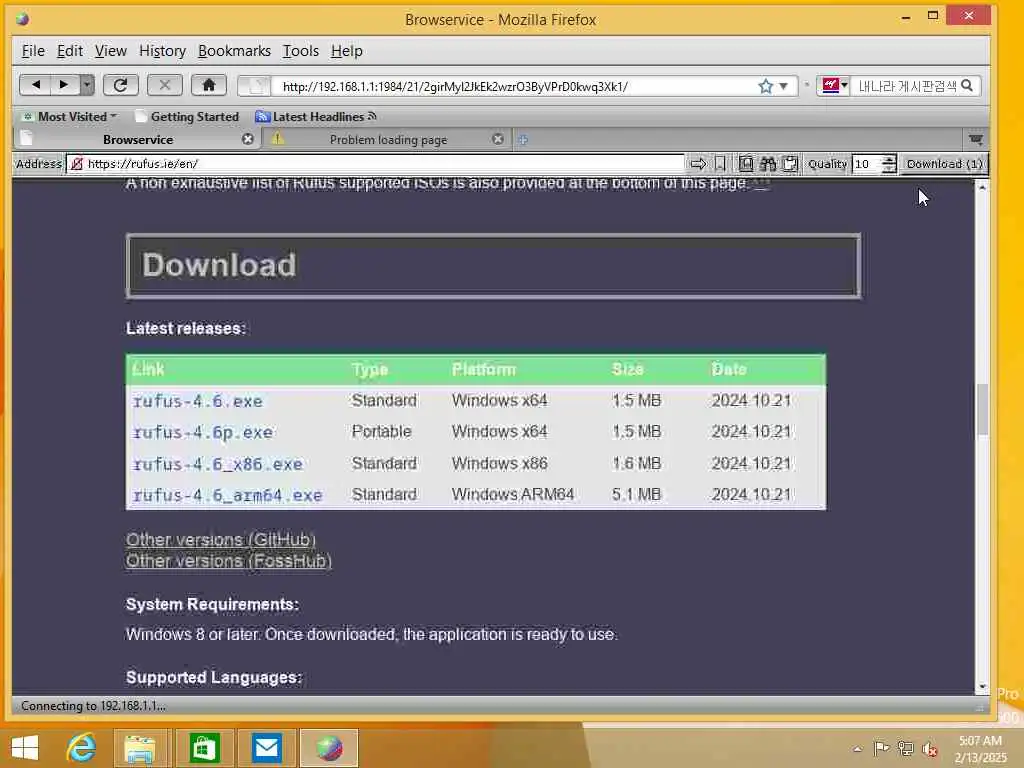Image resolution: width=1024 pixels, height=768 pixels.
Task: Click the insecure lock icon in Address bar
Action: tap(77, 163)
